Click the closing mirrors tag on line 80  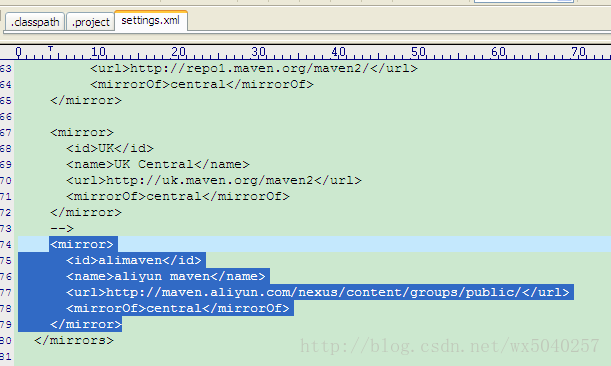point(74,340)
